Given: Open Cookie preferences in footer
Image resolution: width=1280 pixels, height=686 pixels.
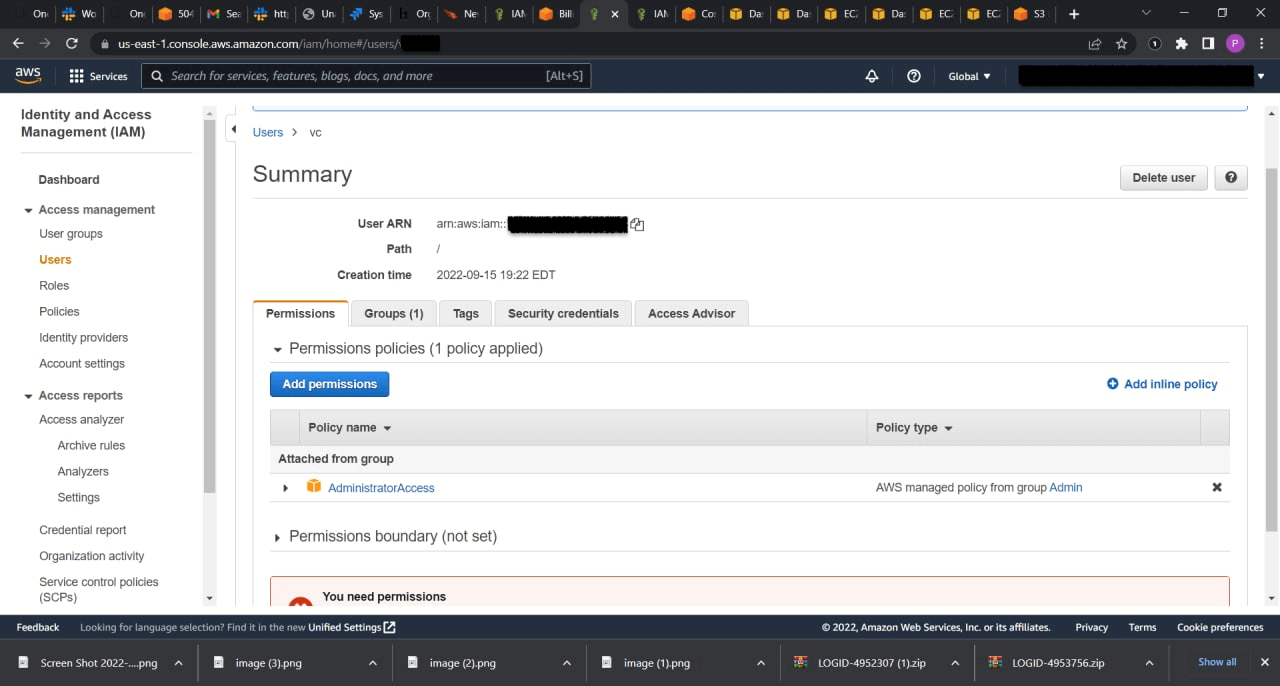Looking at the screenshot, I should [1220, 627].
